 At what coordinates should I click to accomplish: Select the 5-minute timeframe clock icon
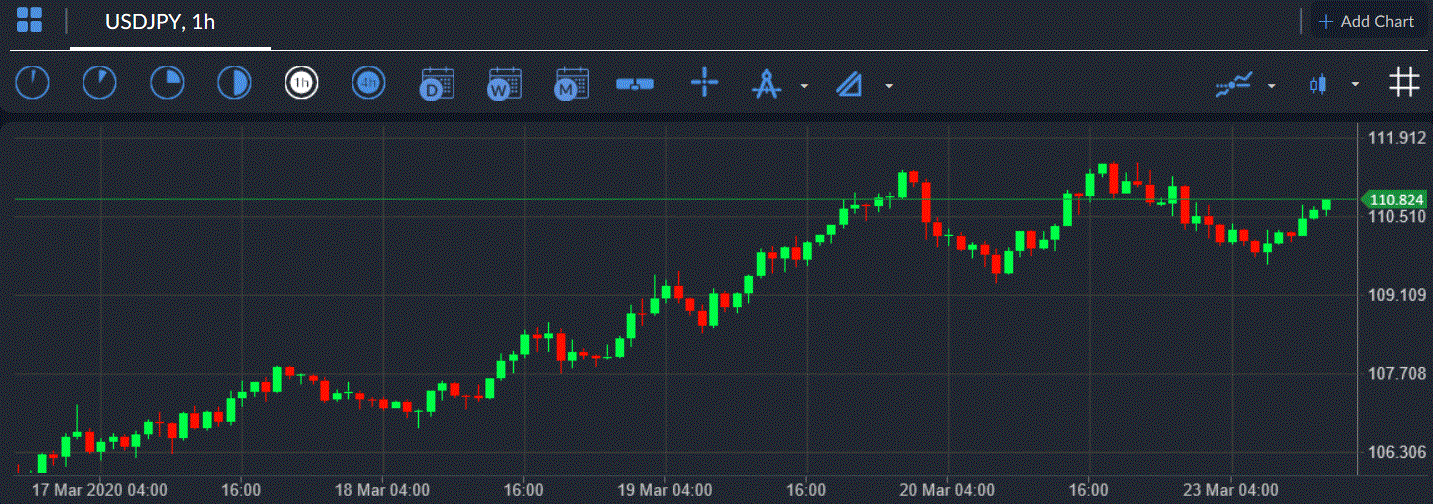99,83
